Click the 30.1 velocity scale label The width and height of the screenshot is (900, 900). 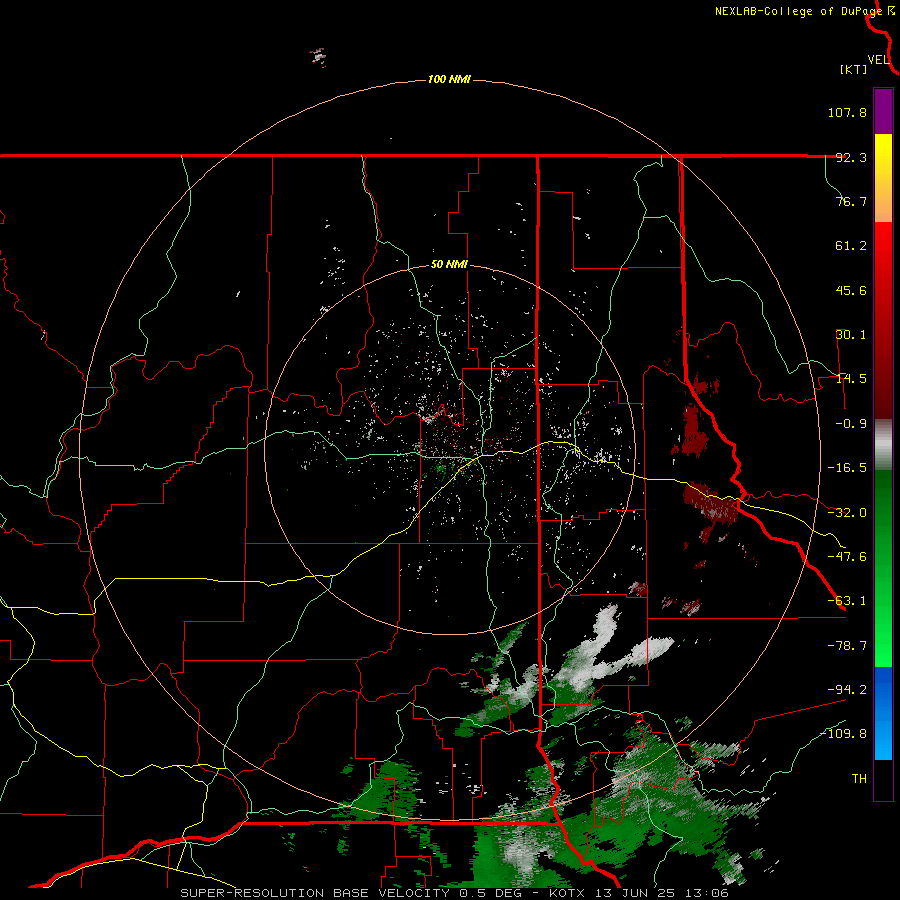[851, 335]
